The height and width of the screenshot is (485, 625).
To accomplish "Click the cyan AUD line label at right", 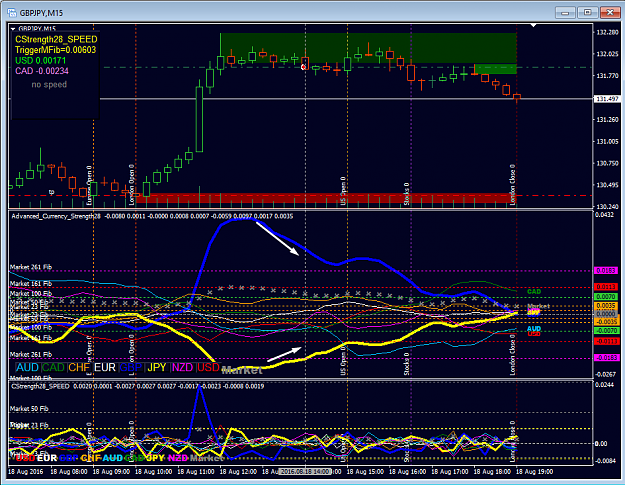I will tap(534, 329).
